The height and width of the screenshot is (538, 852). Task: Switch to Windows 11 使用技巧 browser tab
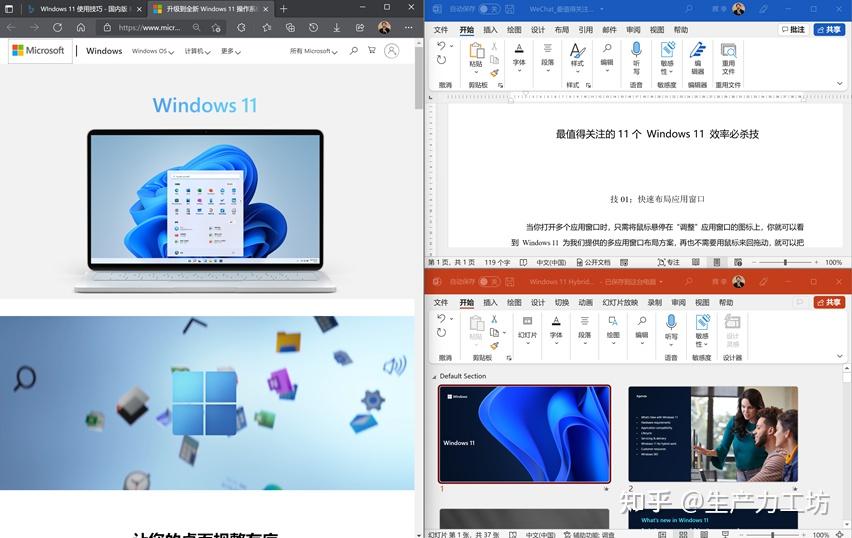point(83,9)
